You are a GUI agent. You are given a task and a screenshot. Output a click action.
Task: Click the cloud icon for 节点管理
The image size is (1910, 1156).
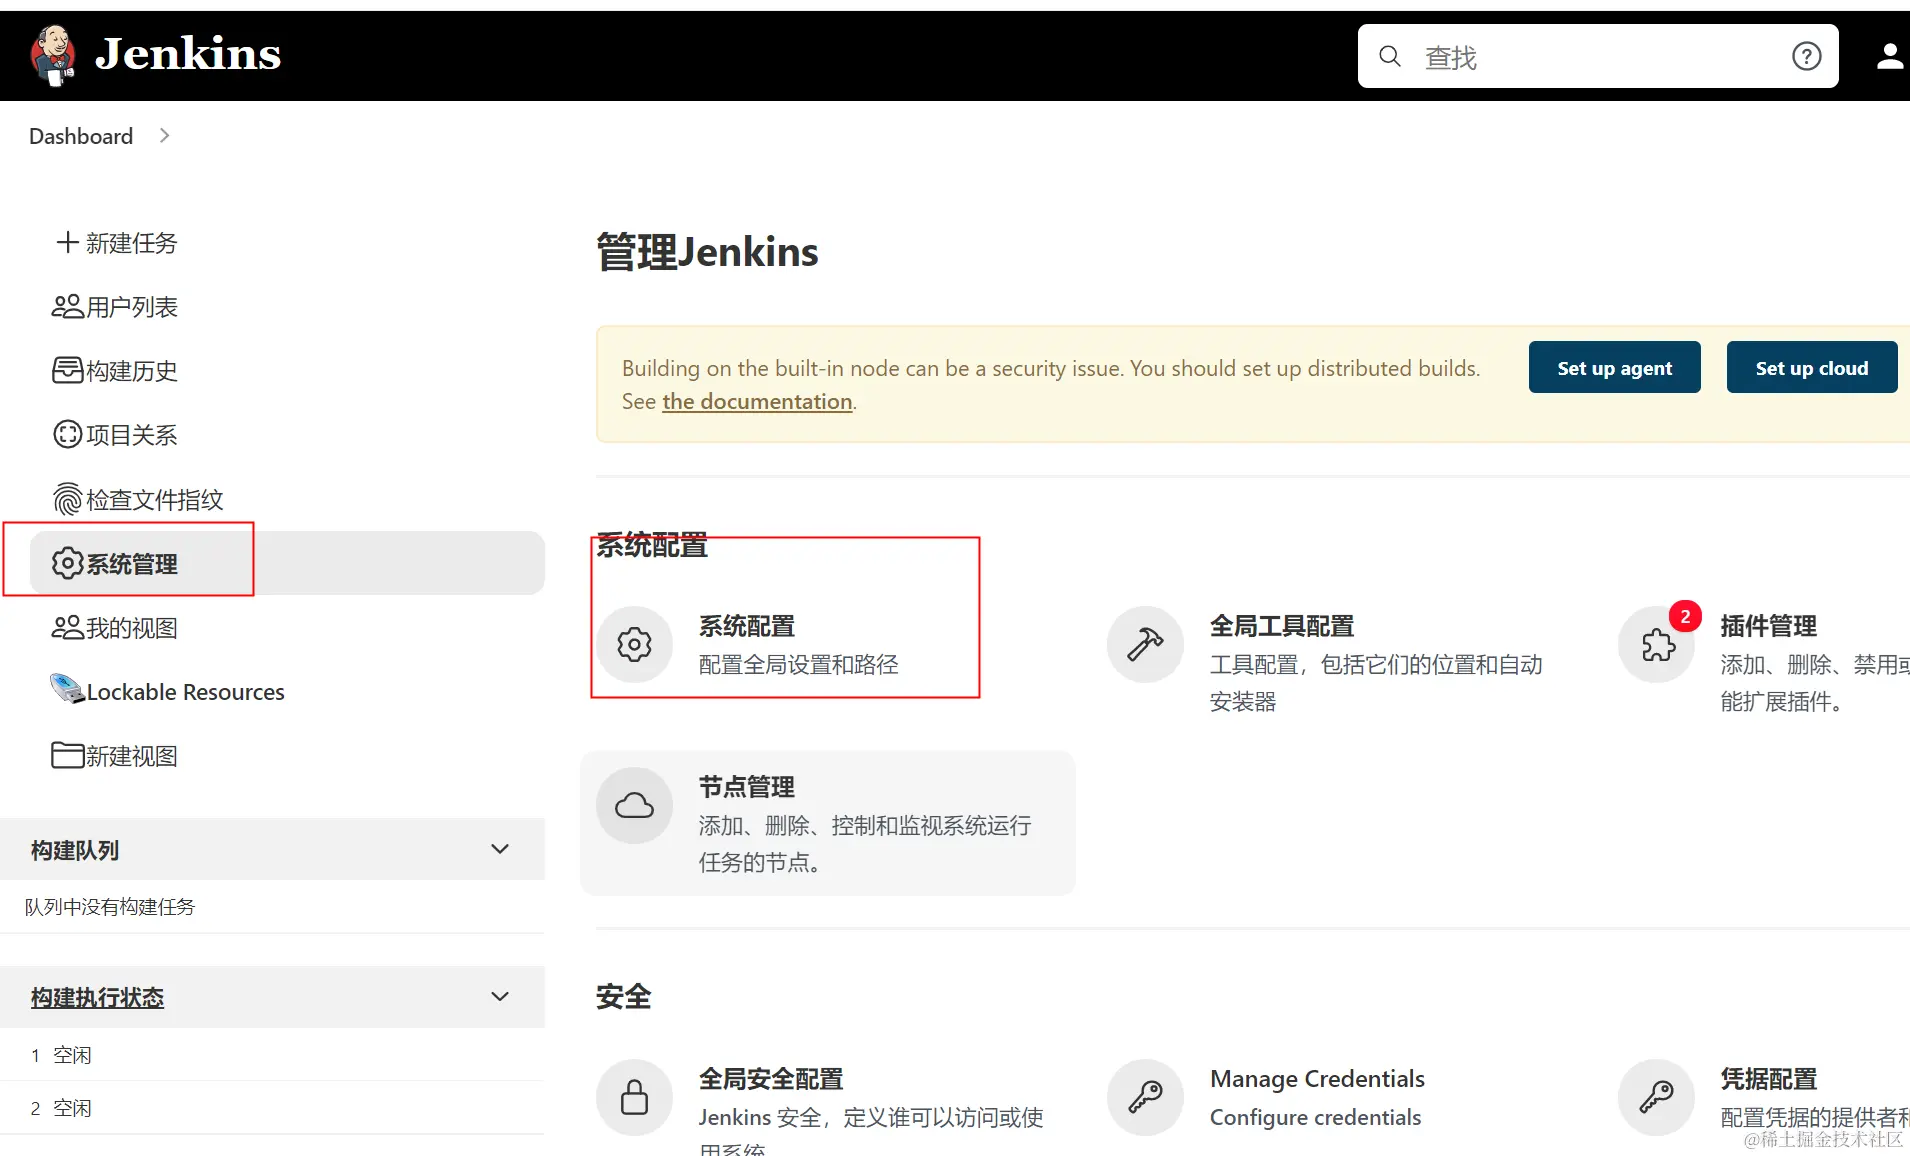point(634,805)
